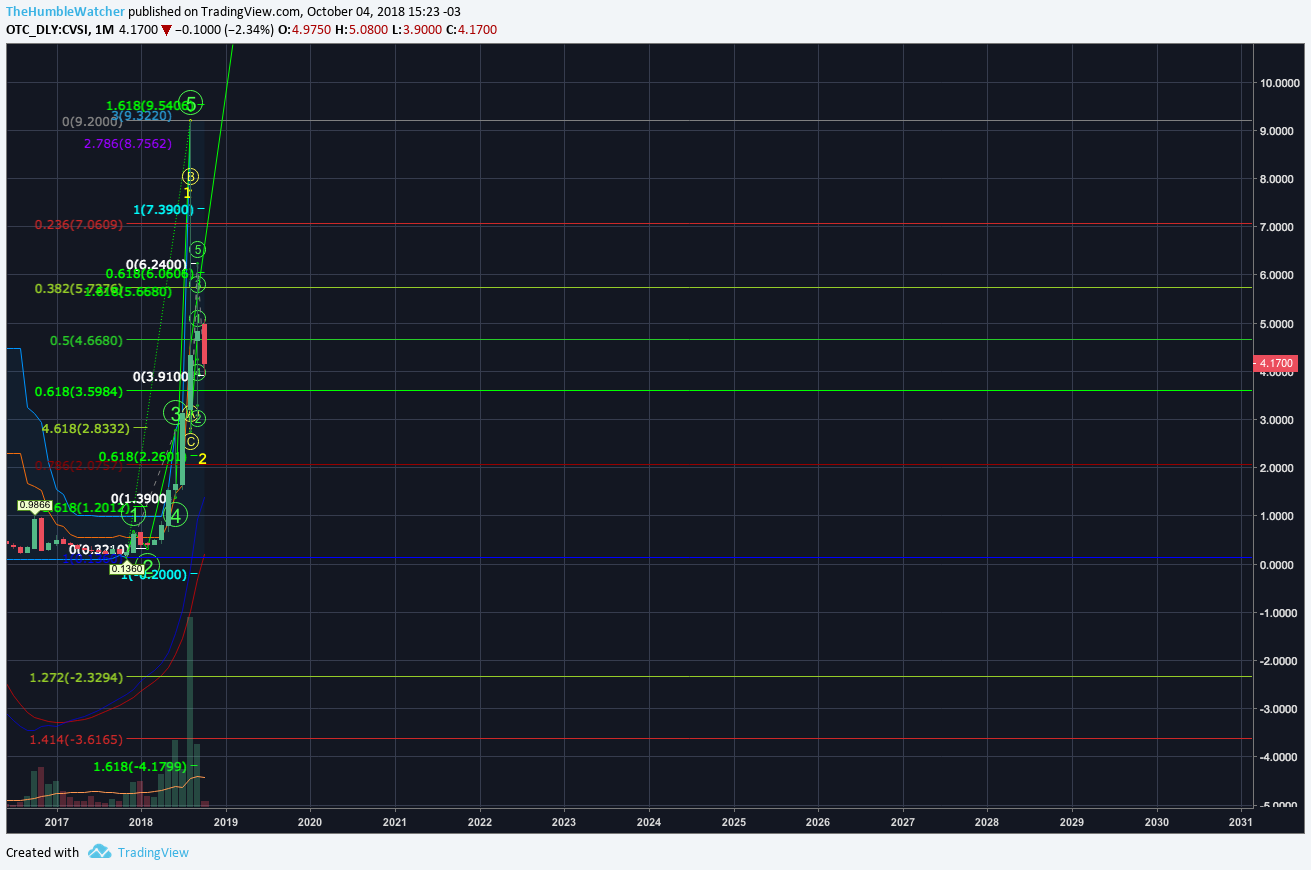
Task: Click the 1.618(-4.1799) extension label
Action: click(x=140, y=767)
